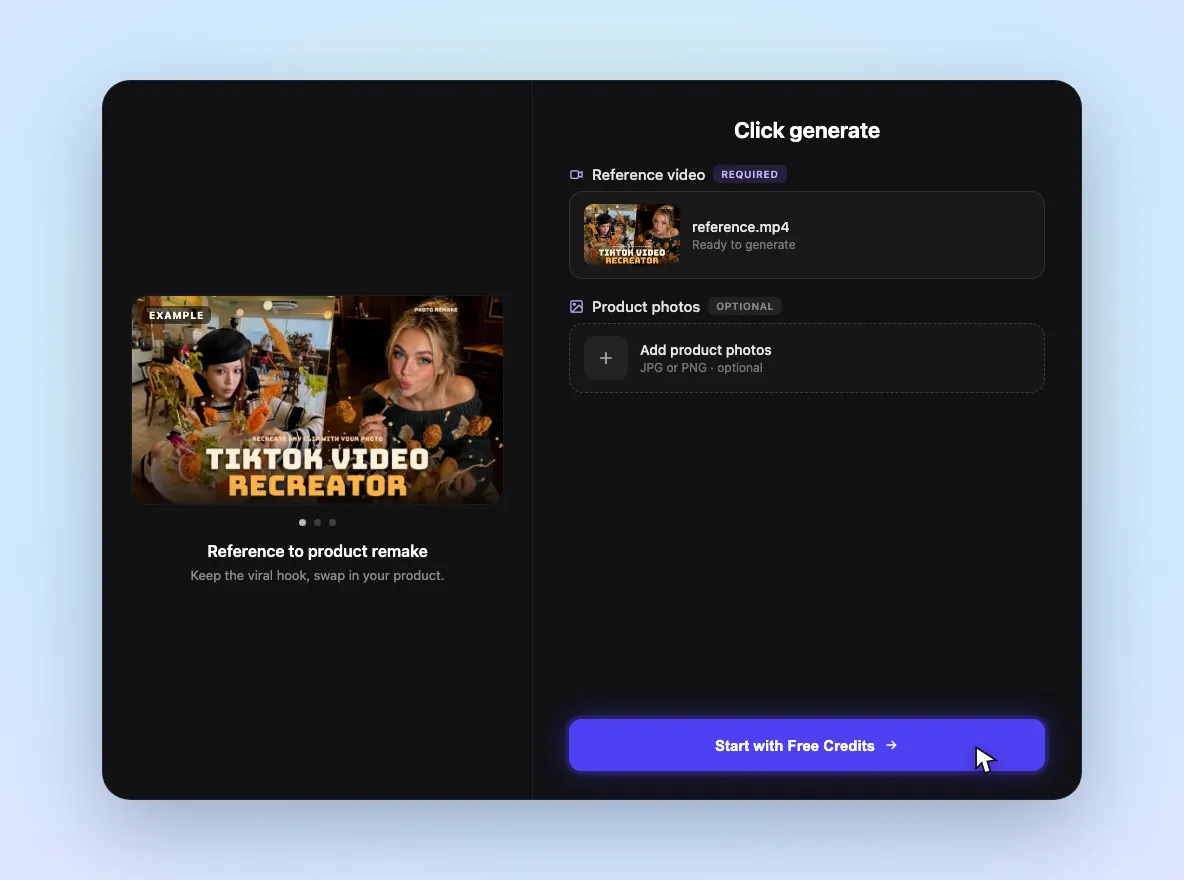Click the OPTIONAL badge
1184x880 pixels.
pyautogui.click(x=745, y=307)
